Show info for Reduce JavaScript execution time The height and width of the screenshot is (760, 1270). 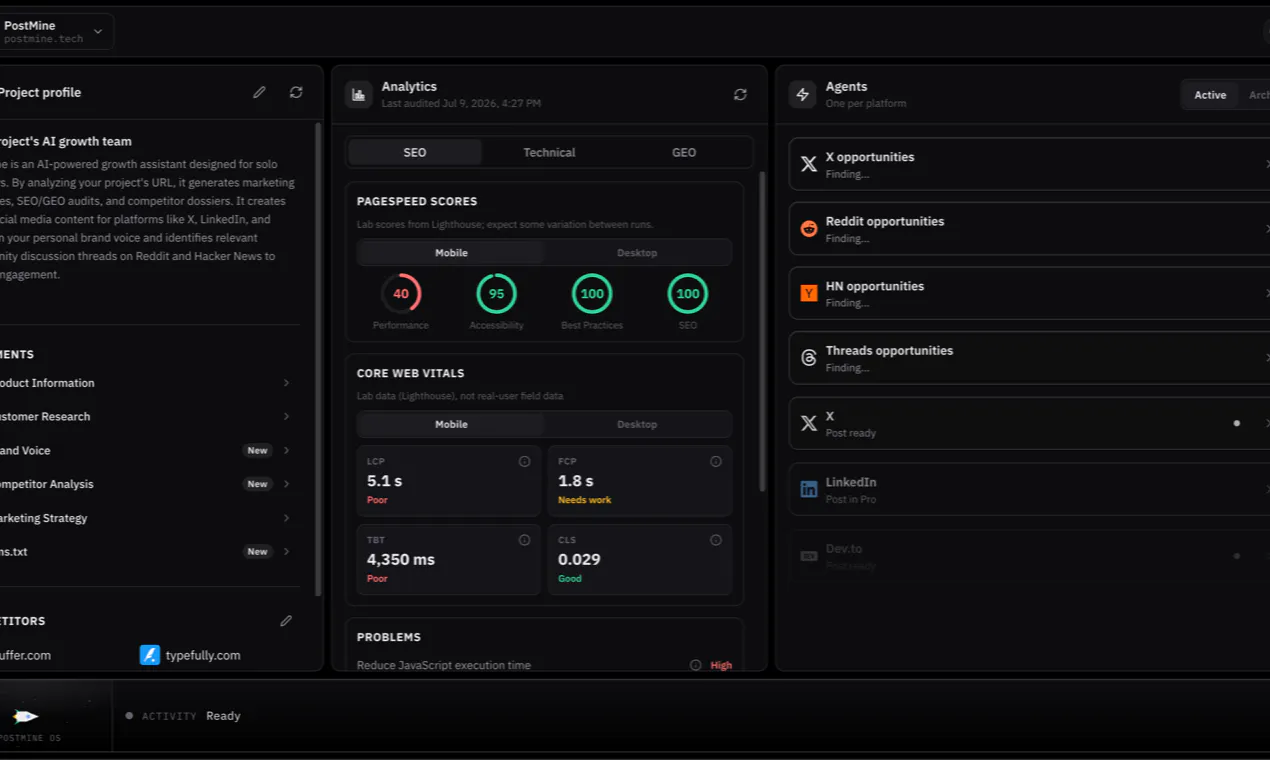[x=695, y=665]
